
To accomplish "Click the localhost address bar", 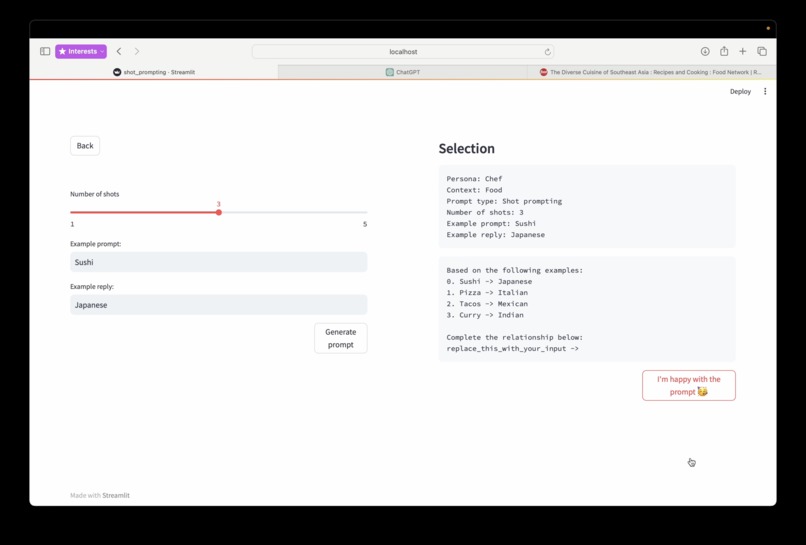I will [403, 51].
